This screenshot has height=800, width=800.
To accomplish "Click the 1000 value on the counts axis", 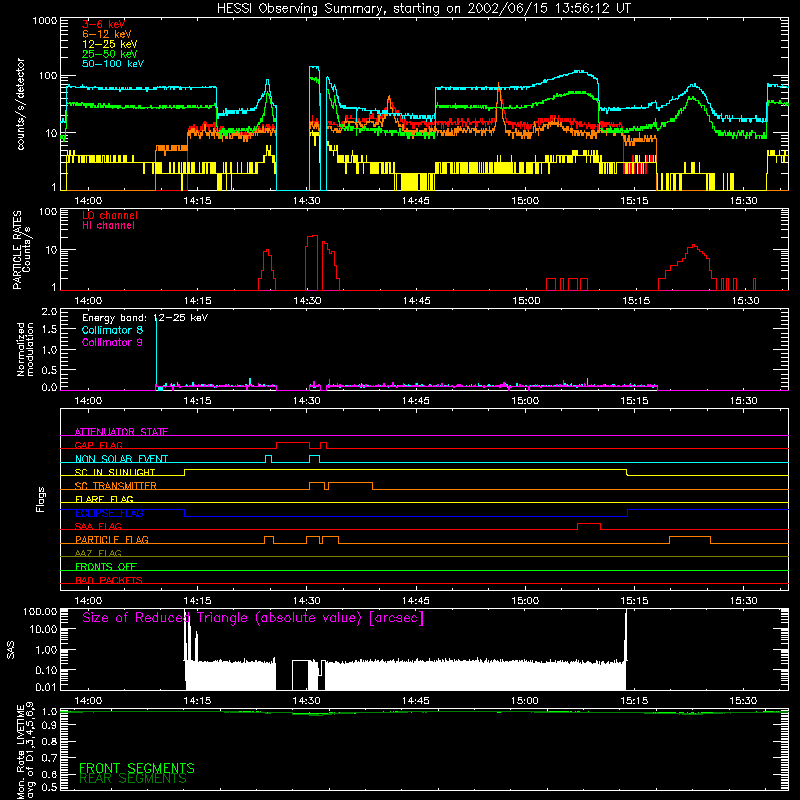I will [45, 21].
